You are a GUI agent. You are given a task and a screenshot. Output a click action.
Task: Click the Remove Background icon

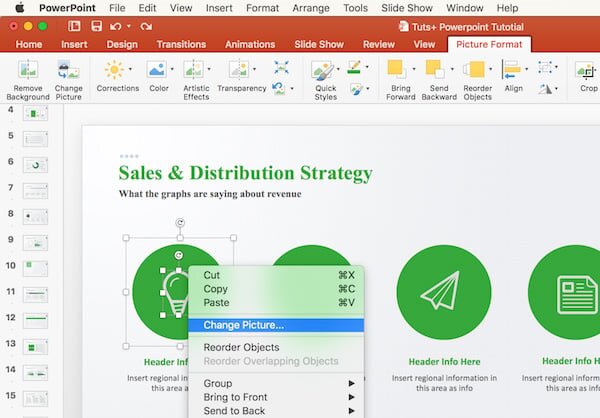pyautogui.click(x=27, y=70)
